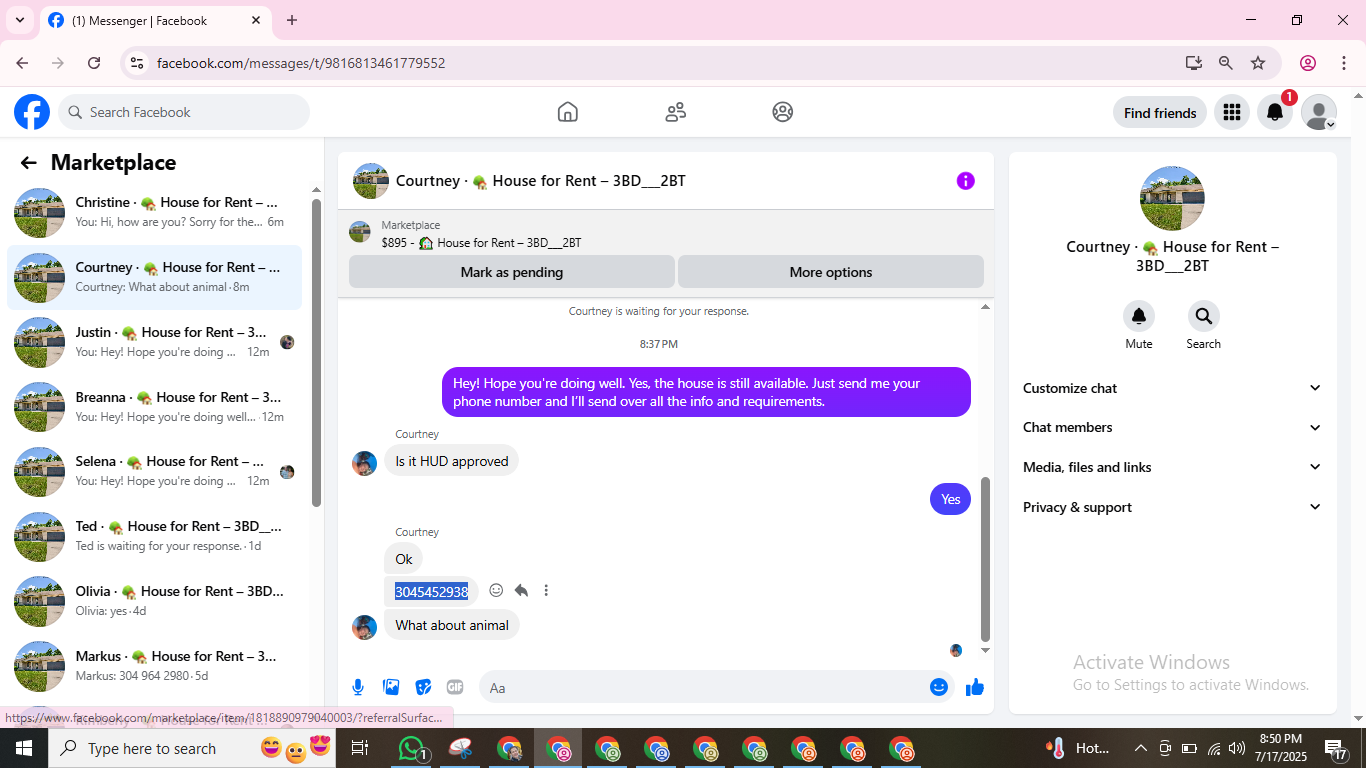Image resolution: width=1366 pixels, height=768 pixels.
Task: Click the "What about animal" message
Action: pos(452,626)
